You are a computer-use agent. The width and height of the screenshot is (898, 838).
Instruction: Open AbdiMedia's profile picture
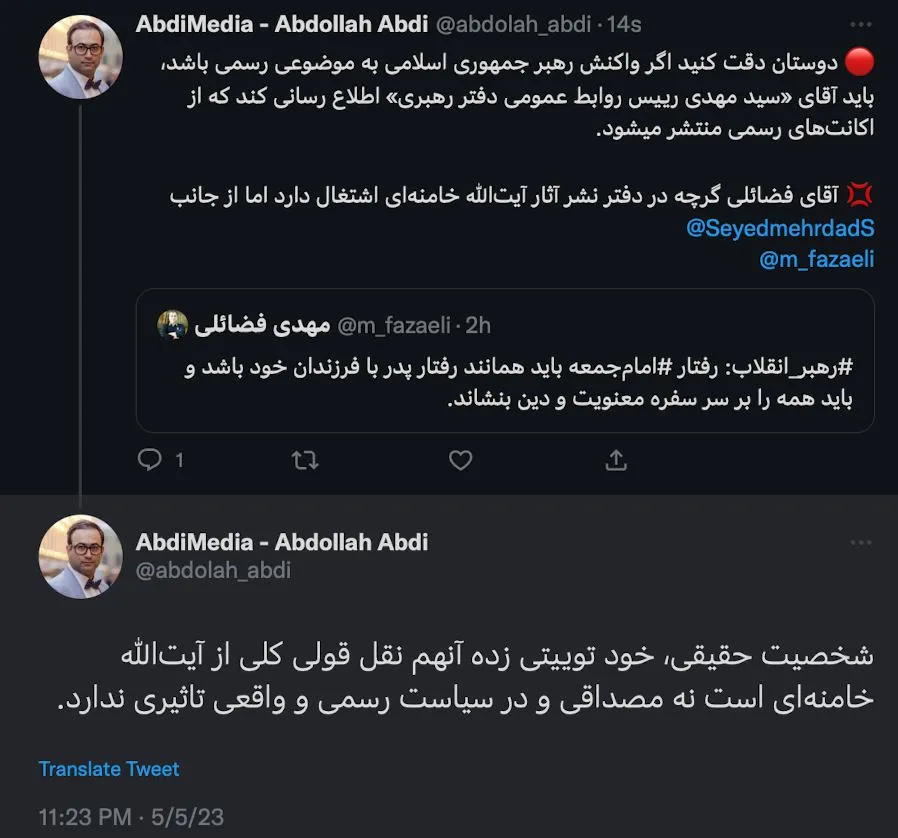78,48
